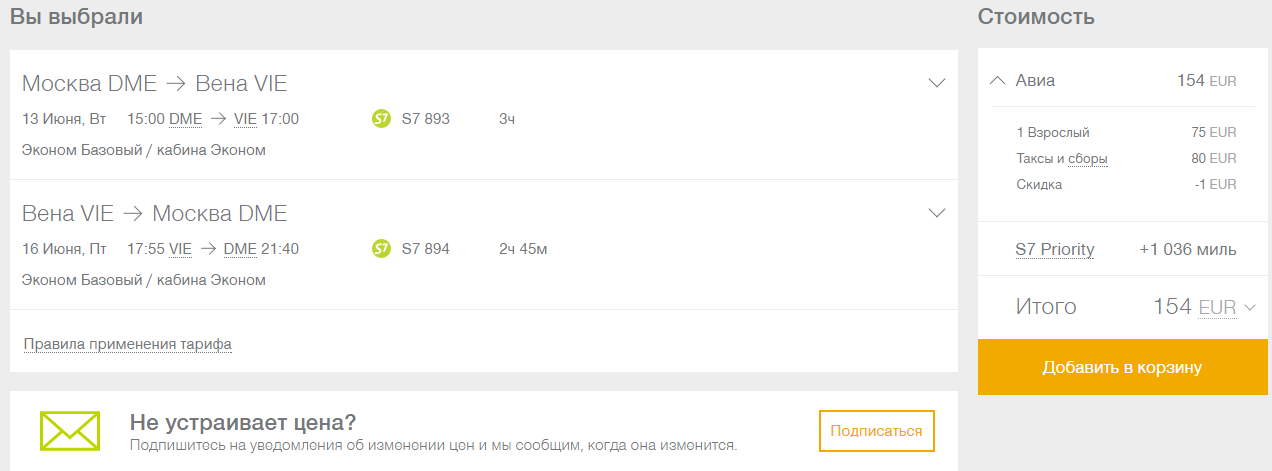
Task: Add the flight with Добавить в корзину
Action: pyautogui.click(x=1123, y=367)
